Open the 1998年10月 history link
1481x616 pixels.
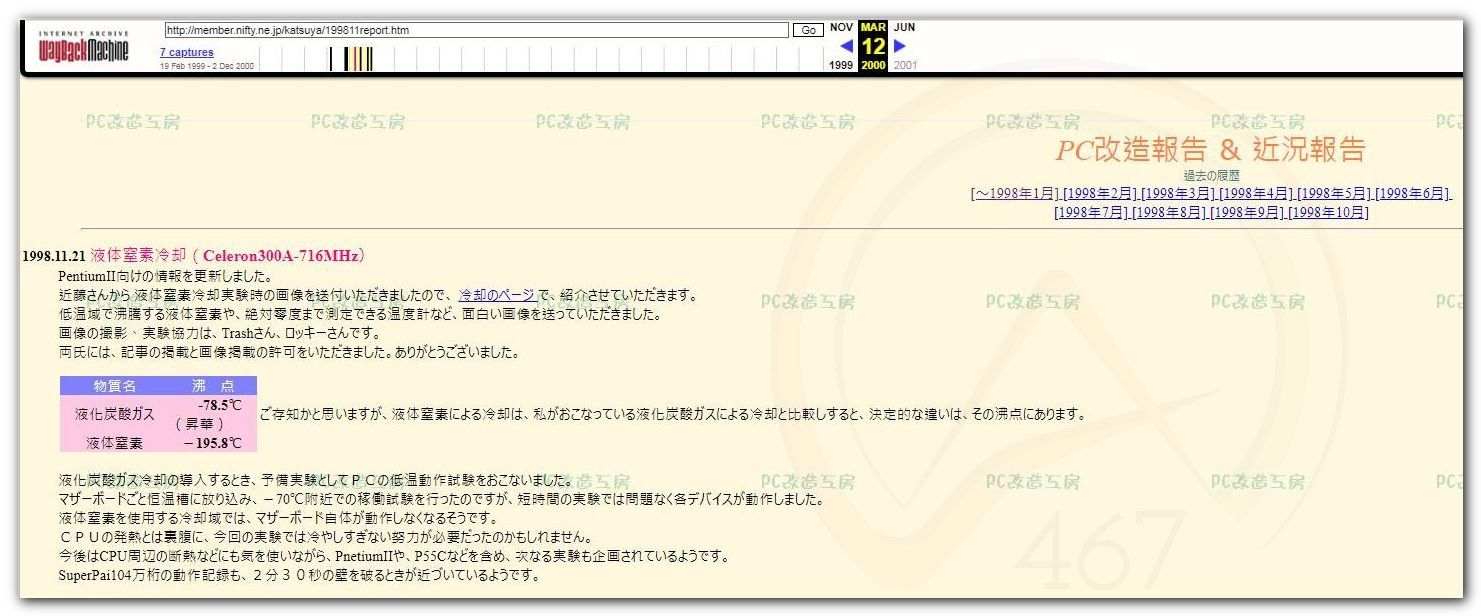tap(1329, 212)
